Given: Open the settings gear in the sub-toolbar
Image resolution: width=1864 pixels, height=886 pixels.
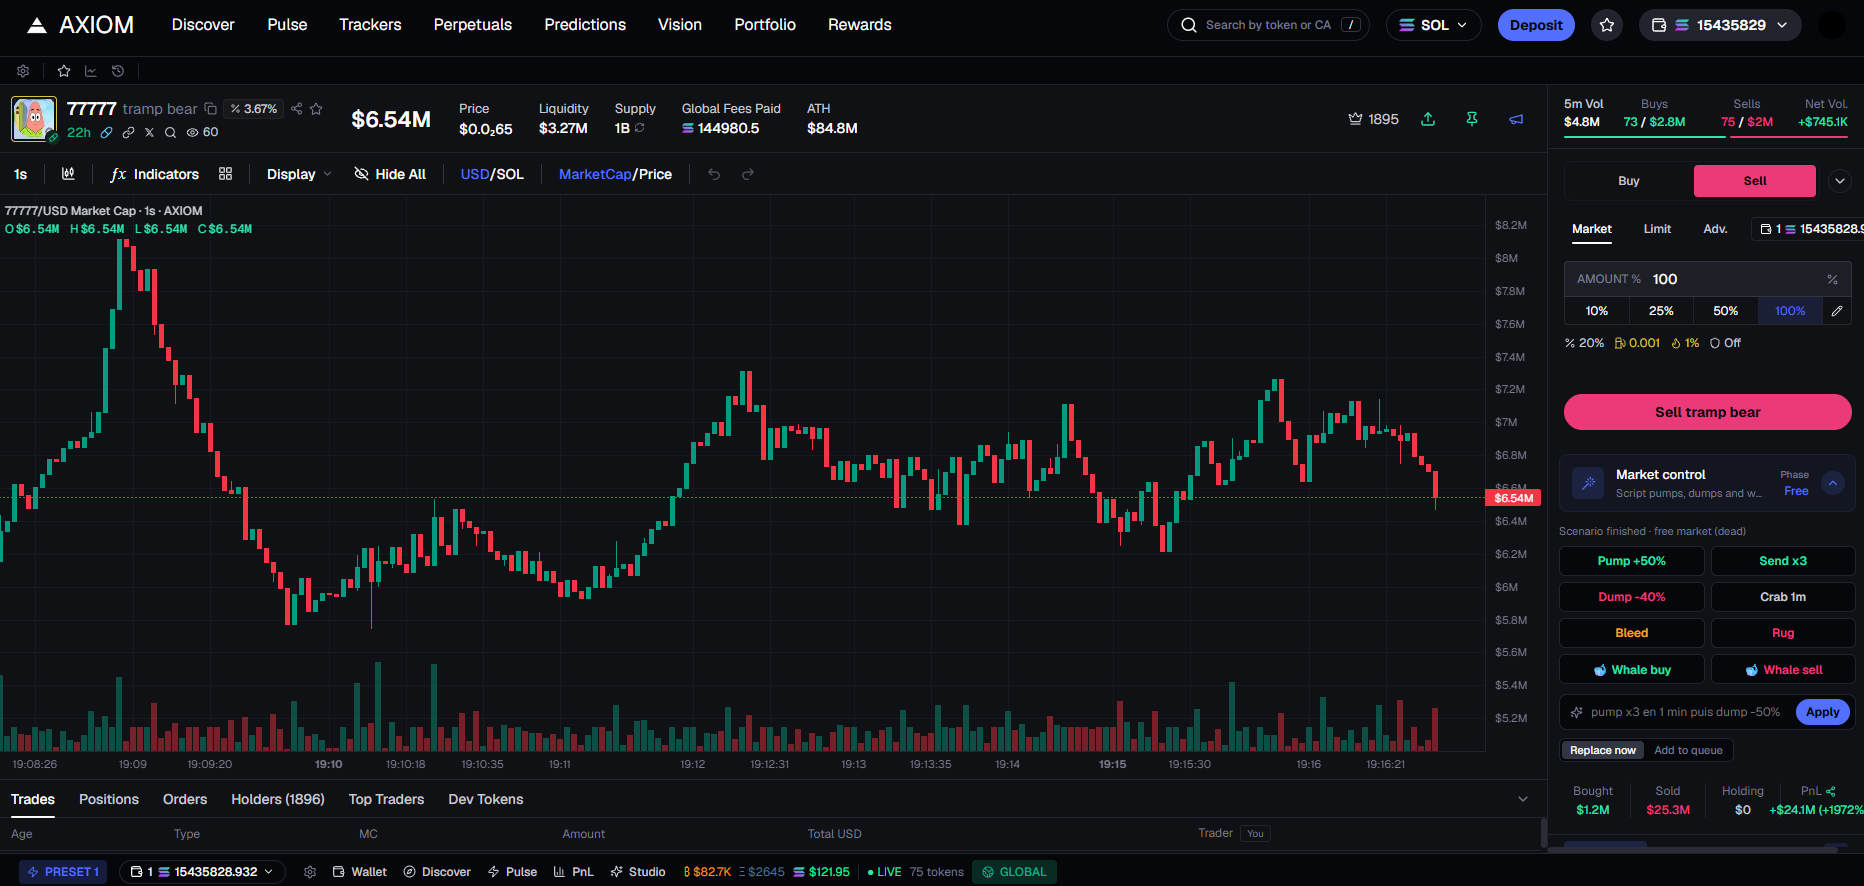Looking at the screenshot, I should click(x=23, y=71).
